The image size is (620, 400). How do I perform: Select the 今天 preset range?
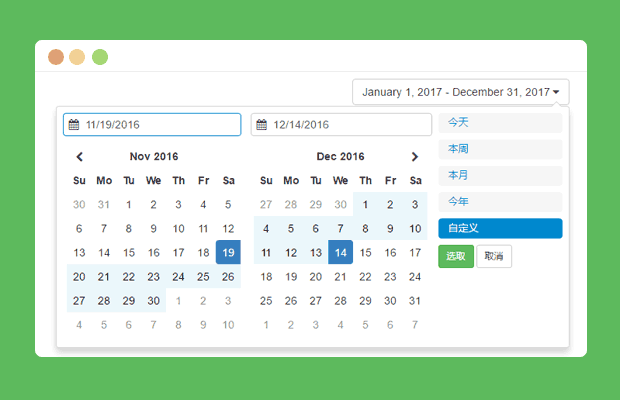coord(500,123)
